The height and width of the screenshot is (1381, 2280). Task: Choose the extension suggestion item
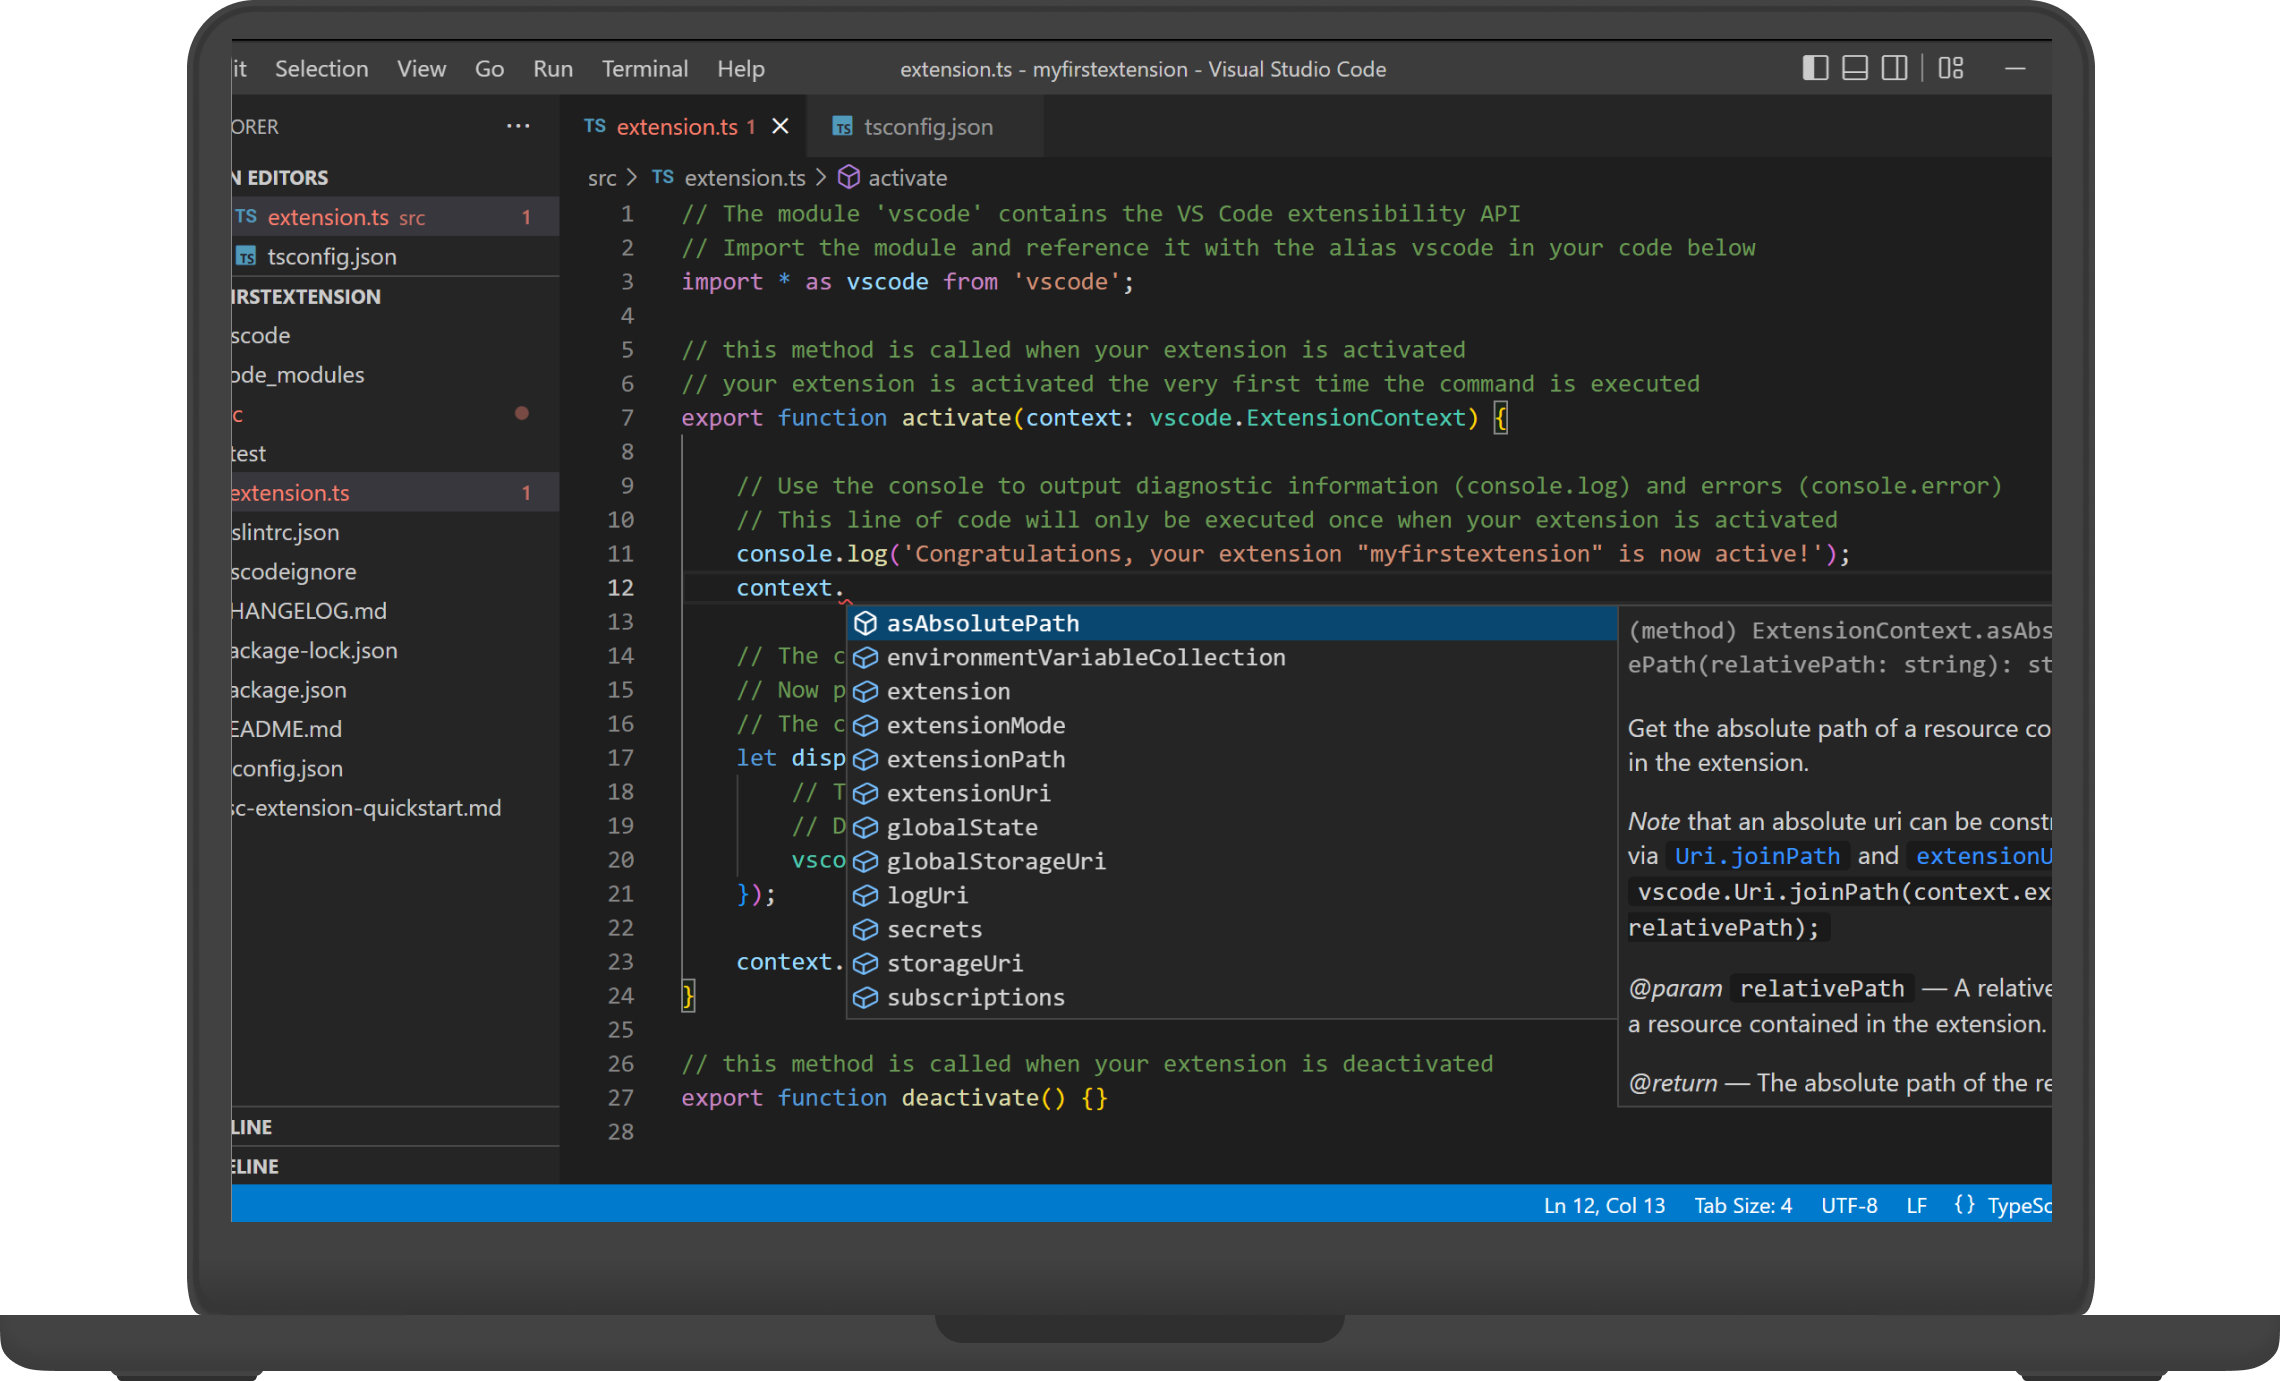click(1232, 691)
